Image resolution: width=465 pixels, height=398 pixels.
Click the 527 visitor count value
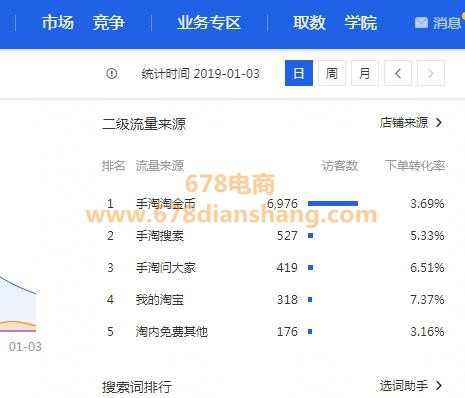click(287, 235)
